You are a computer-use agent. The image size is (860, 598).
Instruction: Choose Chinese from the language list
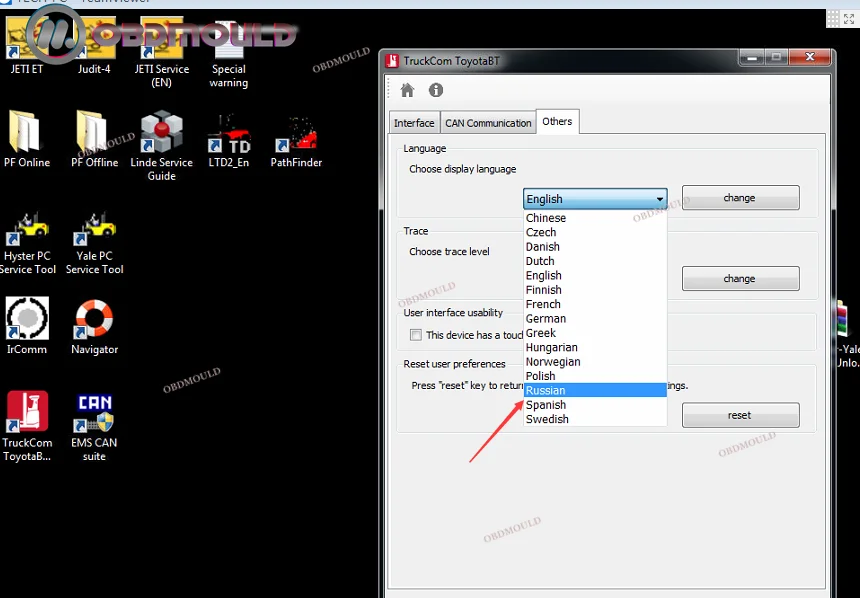[x=595, y=218]
